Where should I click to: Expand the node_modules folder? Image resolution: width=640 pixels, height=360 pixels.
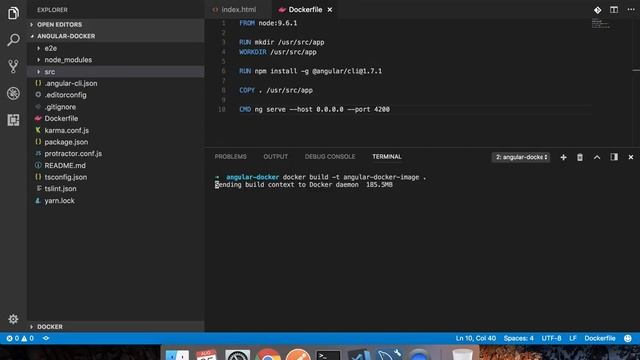pyautogui.click(x=116, y=60)
